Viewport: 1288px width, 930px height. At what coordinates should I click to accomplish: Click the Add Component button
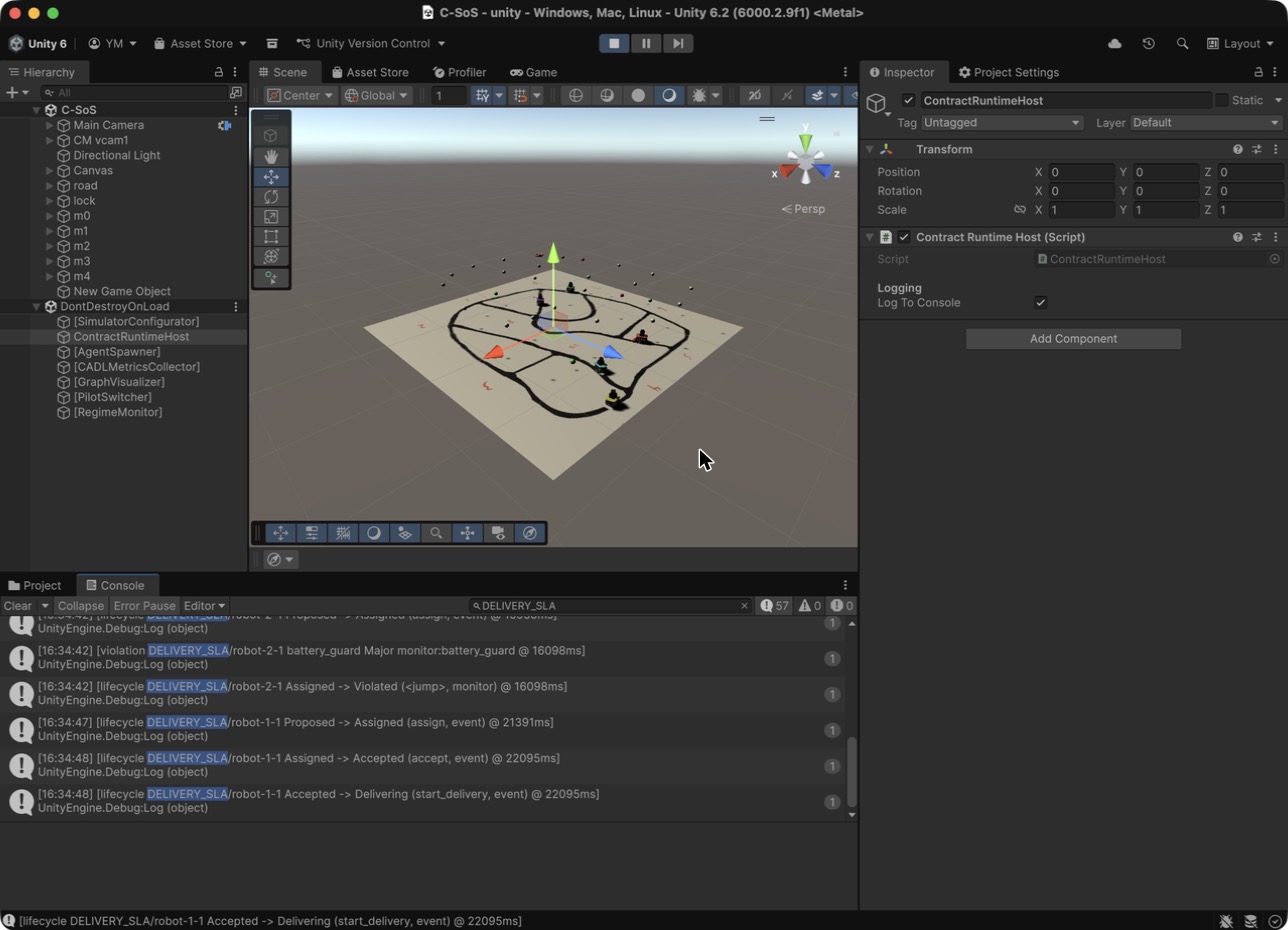[1073, 339]
